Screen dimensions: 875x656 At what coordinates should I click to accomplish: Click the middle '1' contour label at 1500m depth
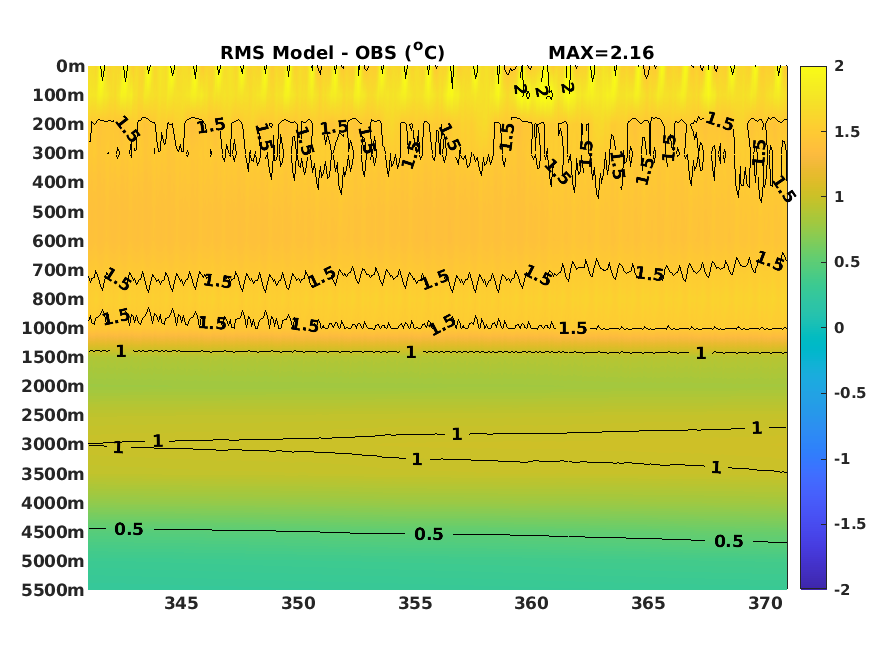(x=411, y=353)
